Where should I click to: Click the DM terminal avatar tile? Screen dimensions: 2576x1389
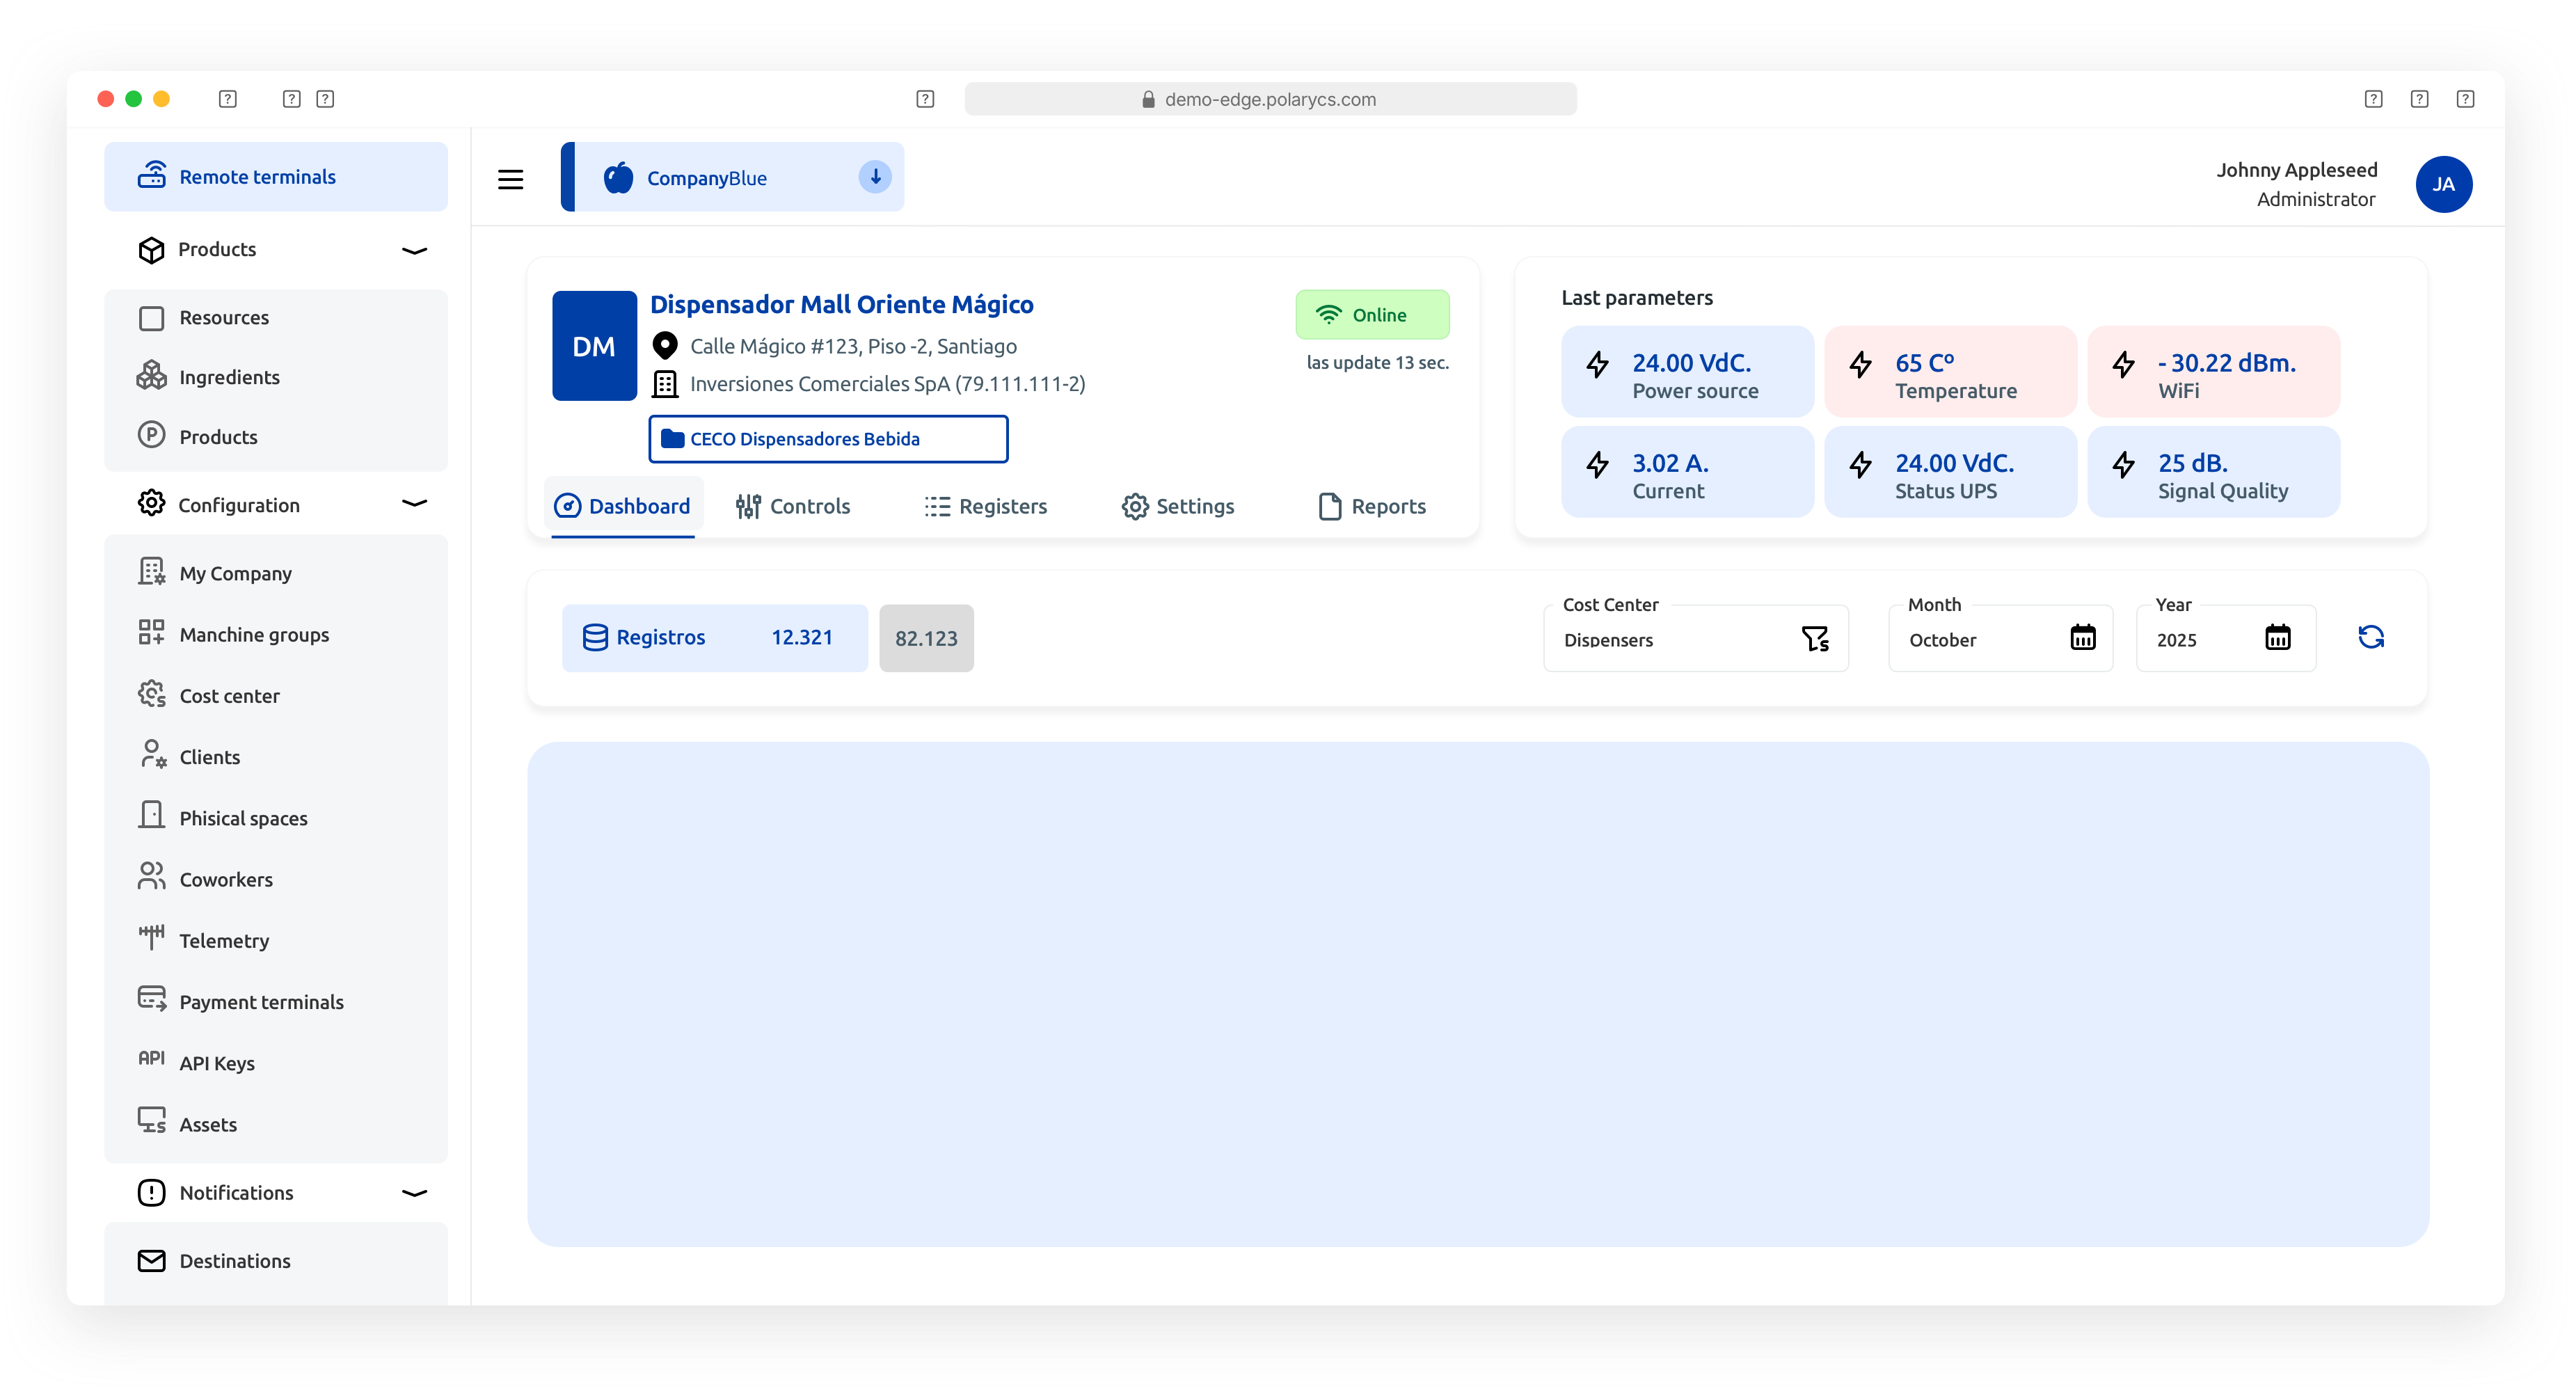point(594,346)
